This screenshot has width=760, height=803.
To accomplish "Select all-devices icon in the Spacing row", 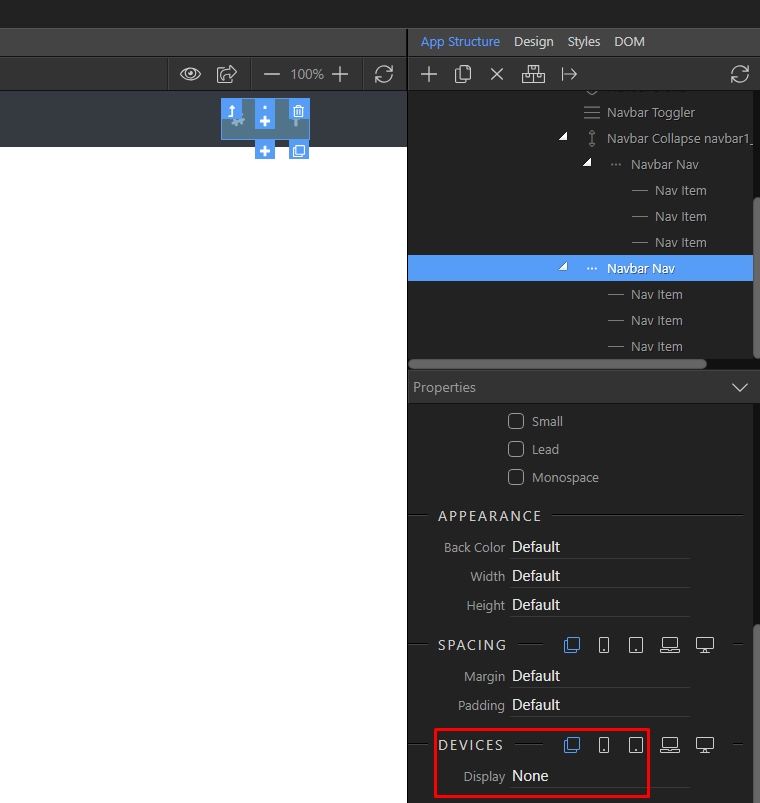I will click(x=572, y=645).
